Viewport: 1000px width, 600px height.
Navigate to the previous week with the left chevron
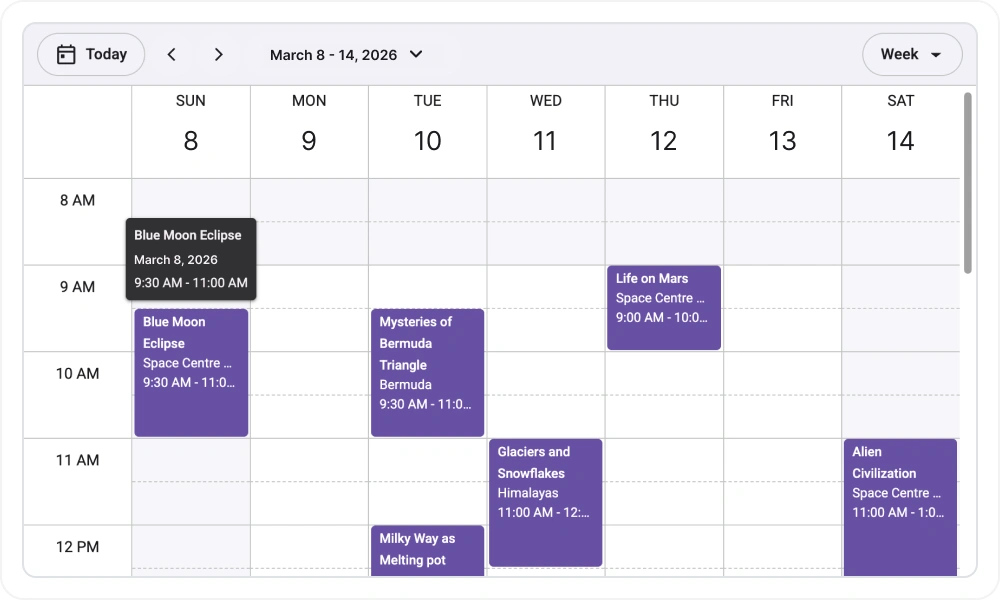click(x=171, y=54)
